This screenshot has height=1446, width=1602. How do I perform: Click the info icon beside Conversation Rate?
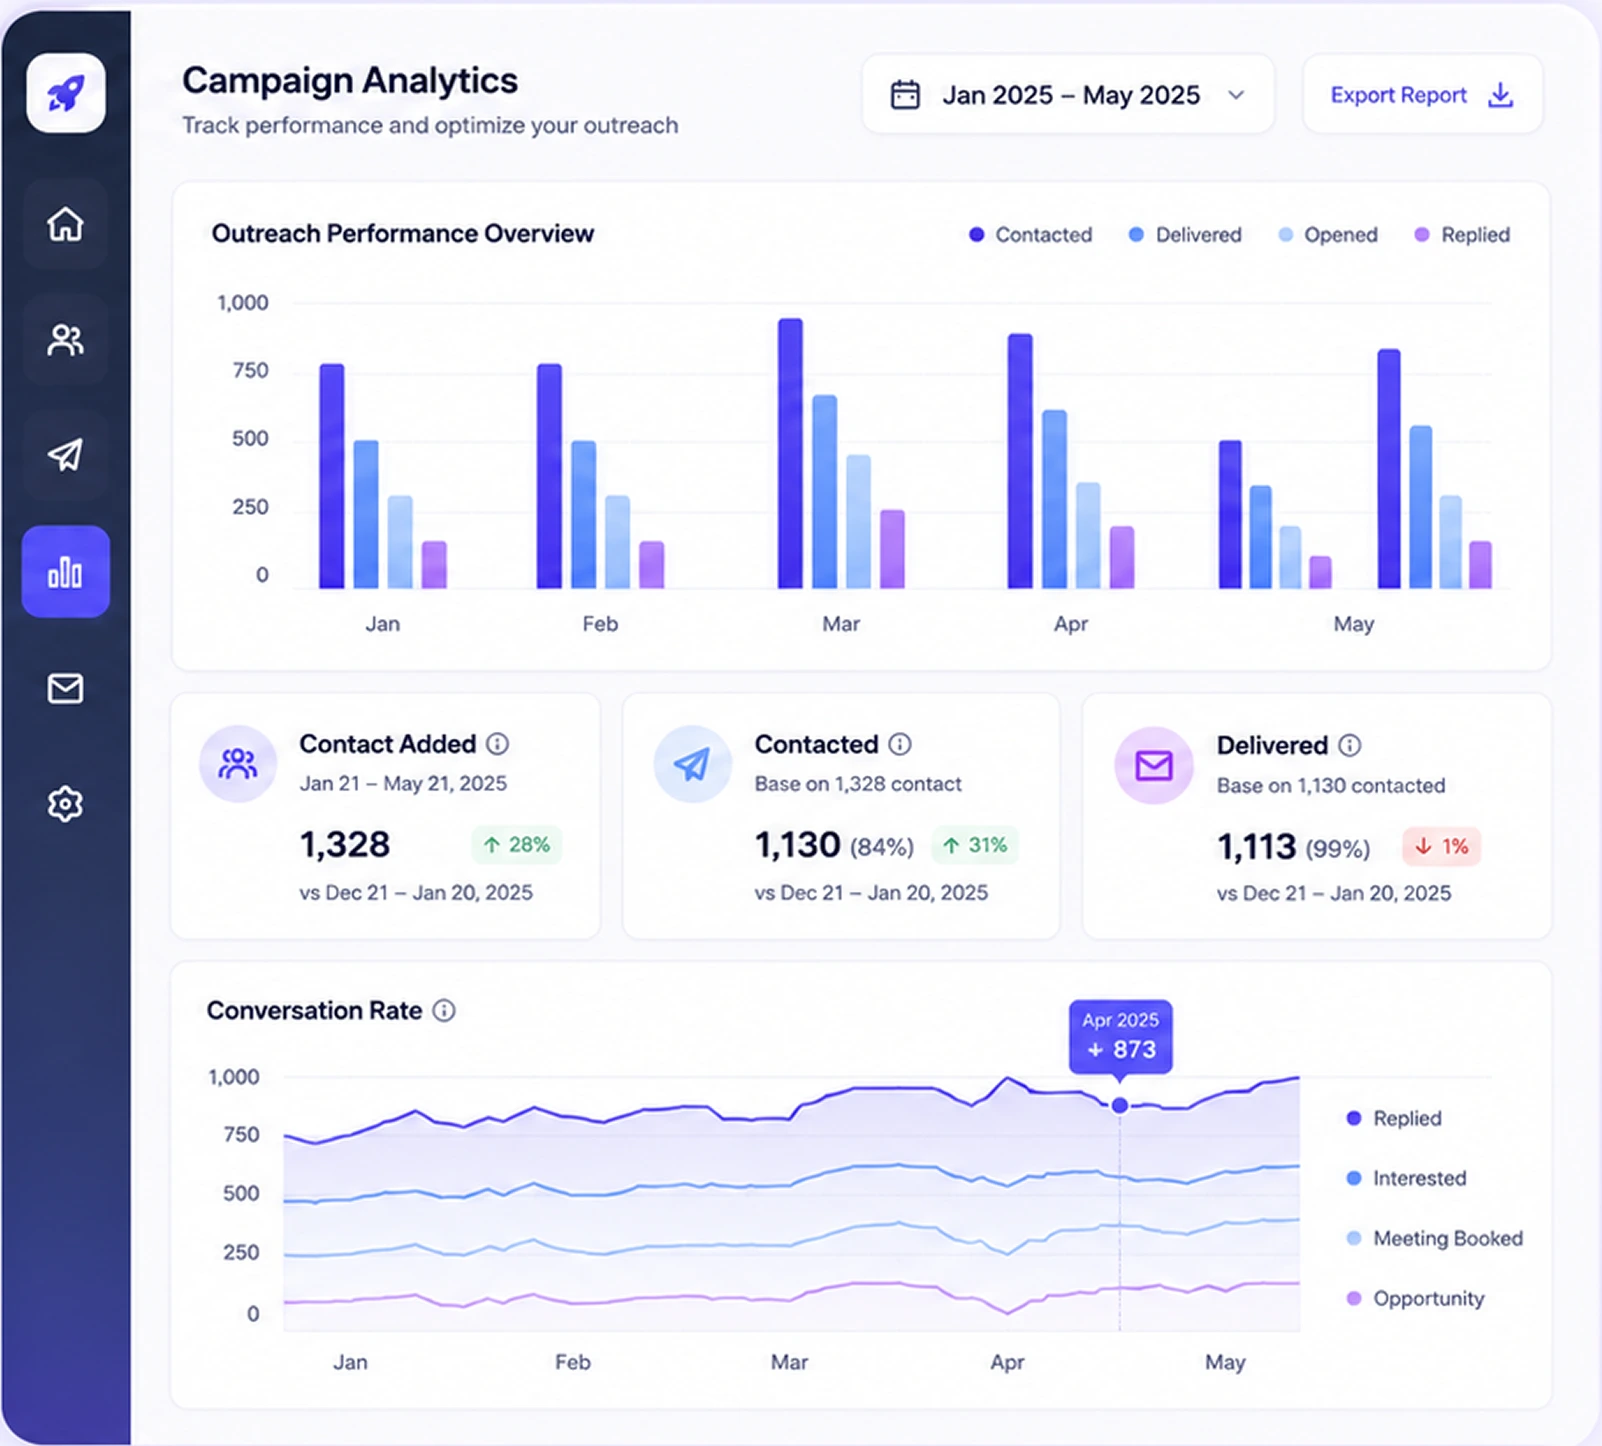444,1010
